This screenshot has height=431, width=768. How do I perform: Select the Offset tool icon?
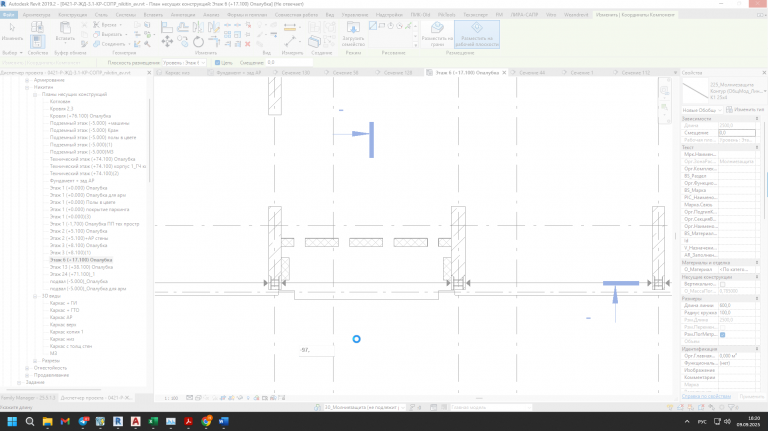click(183, 27)
